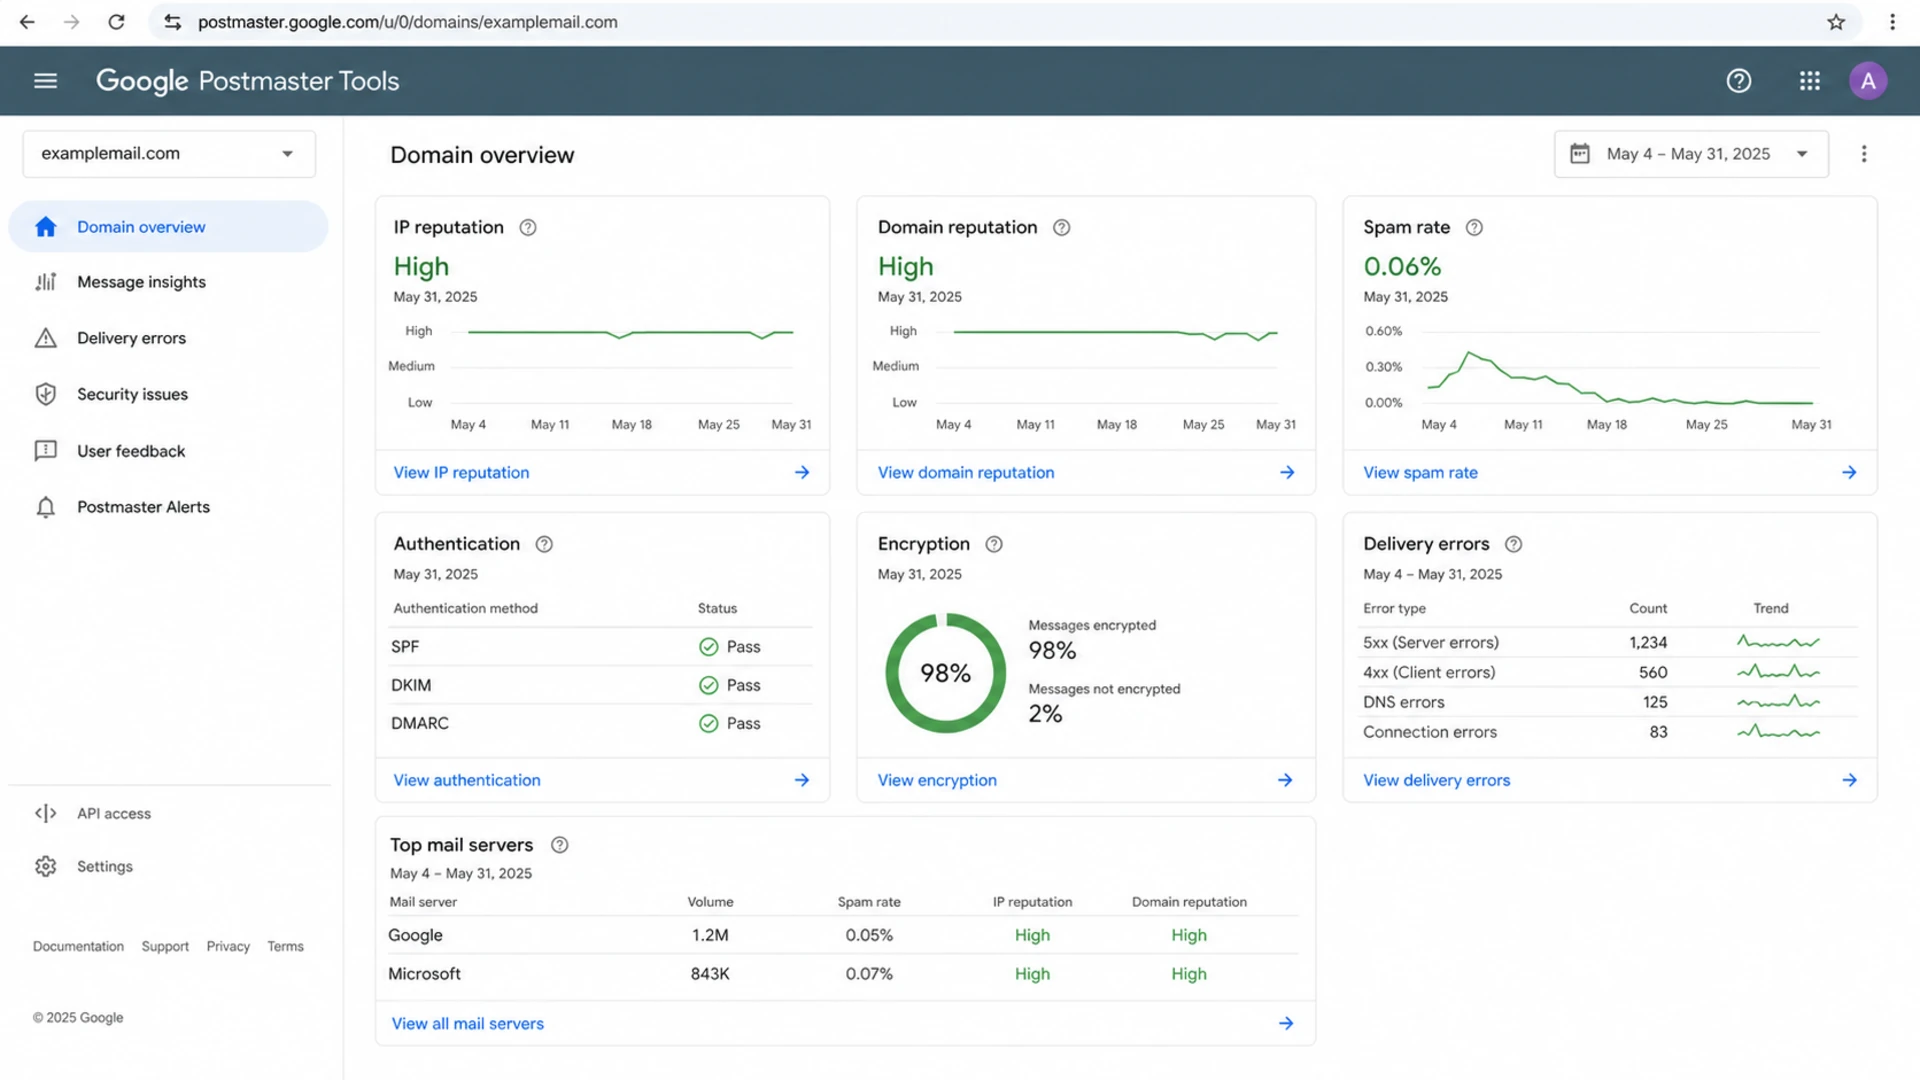Open the Terms footer link
Image resolution: width=1920 pixels, height=1080 pixels.
click(x=285, y=946)
